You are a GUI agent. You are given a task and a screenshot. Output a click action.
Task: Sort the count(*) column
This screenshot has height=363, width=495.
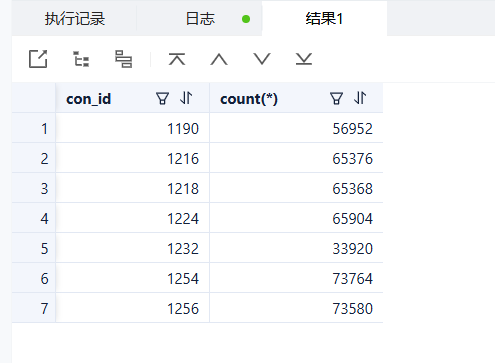(360, 98)
